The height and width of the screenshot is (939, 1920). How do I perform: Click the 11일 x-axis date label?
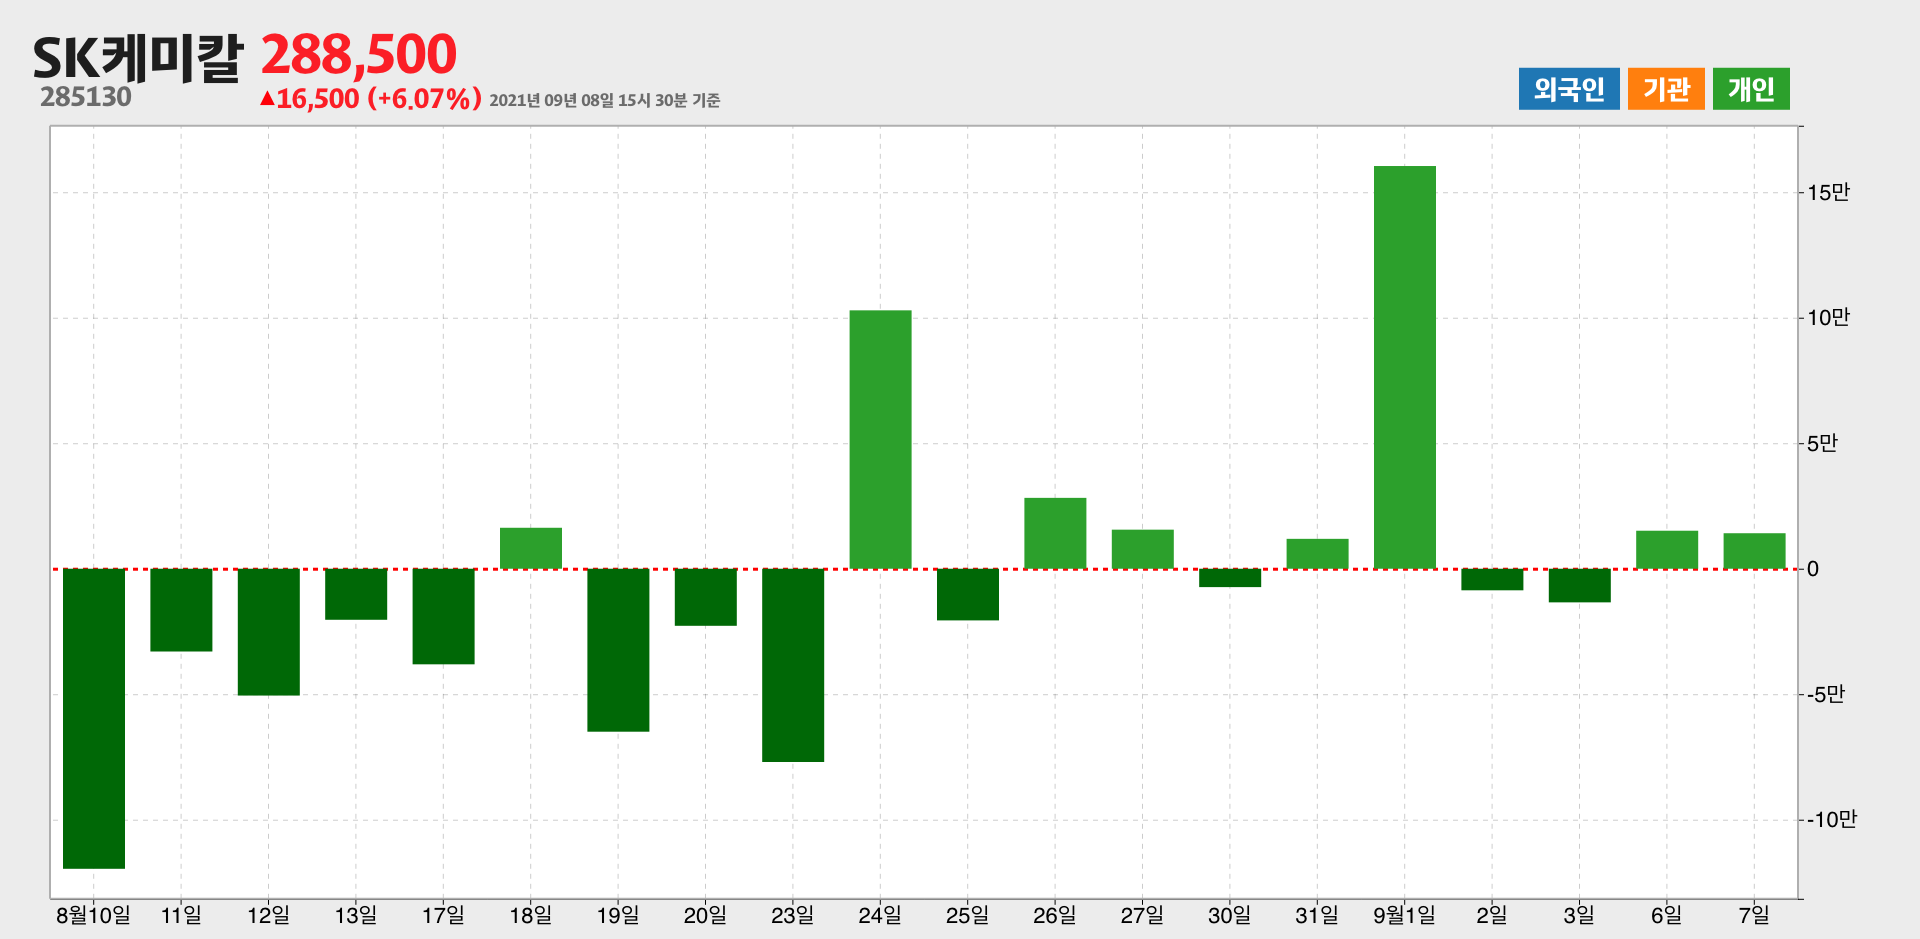[181, 915]
